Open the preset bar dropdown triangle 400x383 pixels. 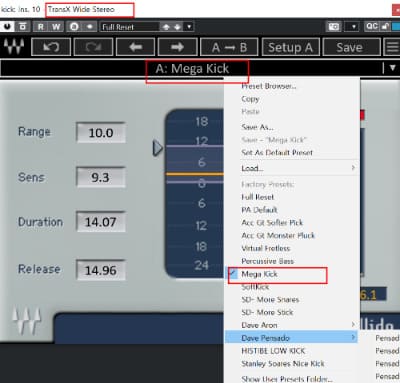tap(393, 68)
